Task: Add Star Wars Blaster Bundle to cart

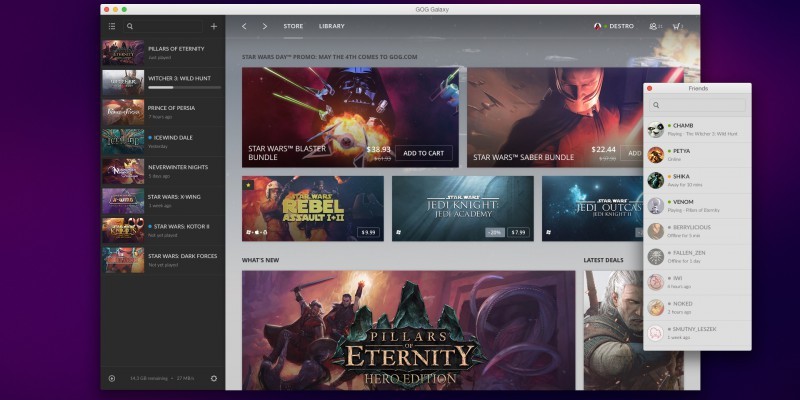Action: (423, 153)
